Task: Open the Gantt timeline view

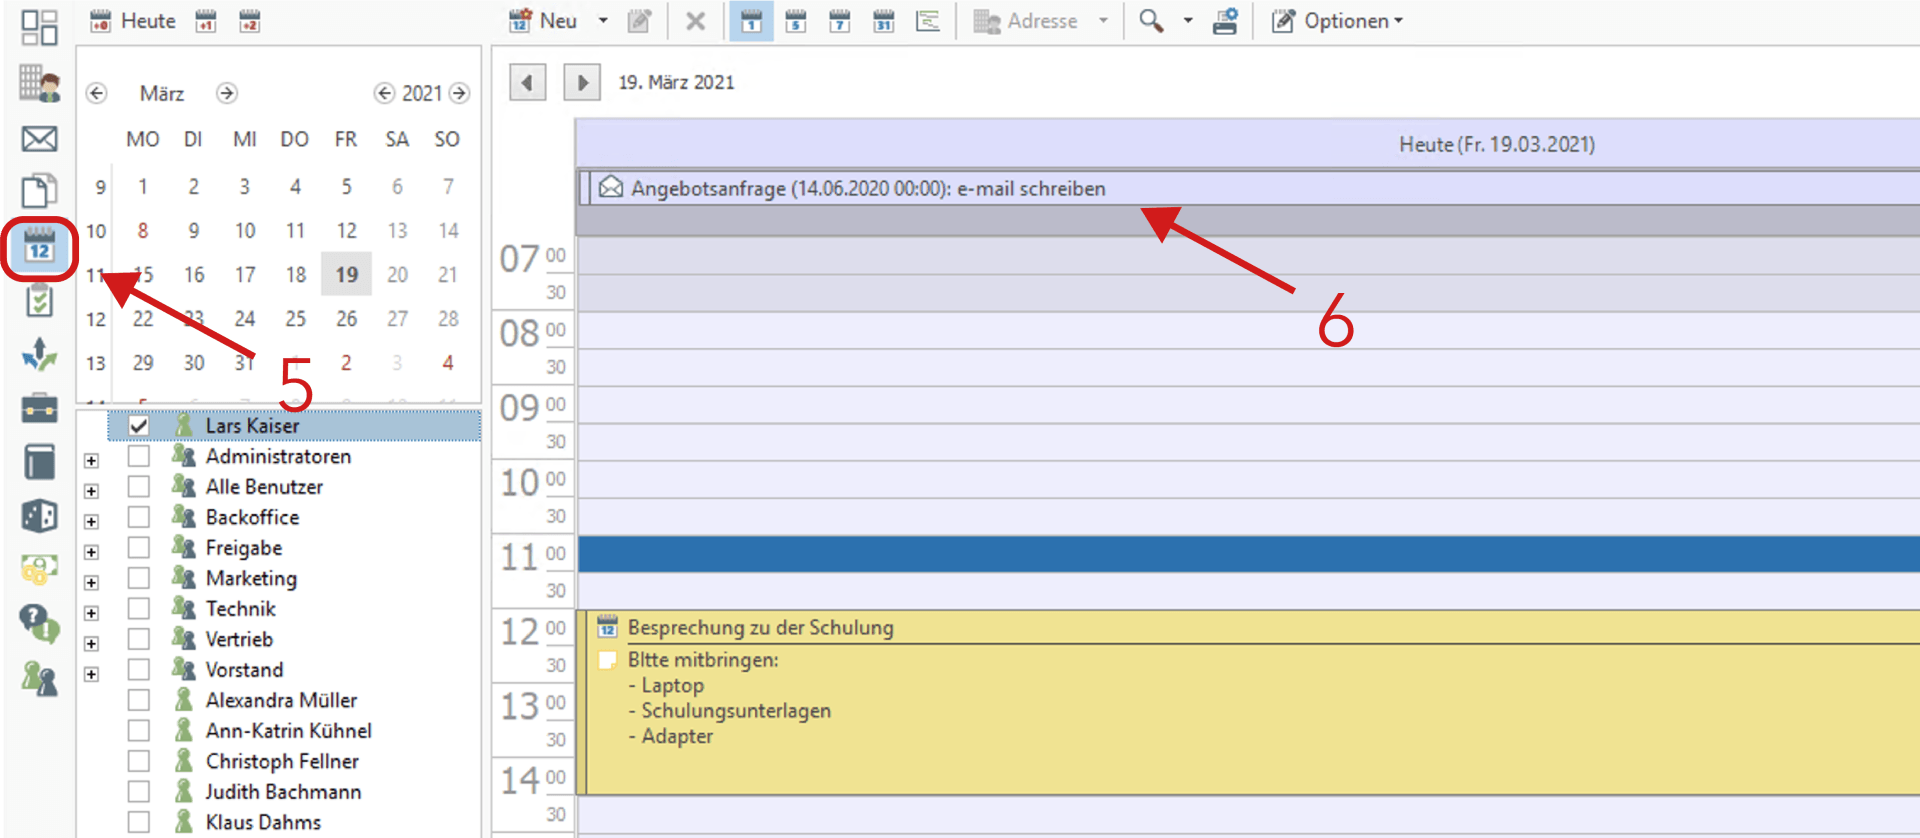Action: pyautogui.click(x=928, y=21)
